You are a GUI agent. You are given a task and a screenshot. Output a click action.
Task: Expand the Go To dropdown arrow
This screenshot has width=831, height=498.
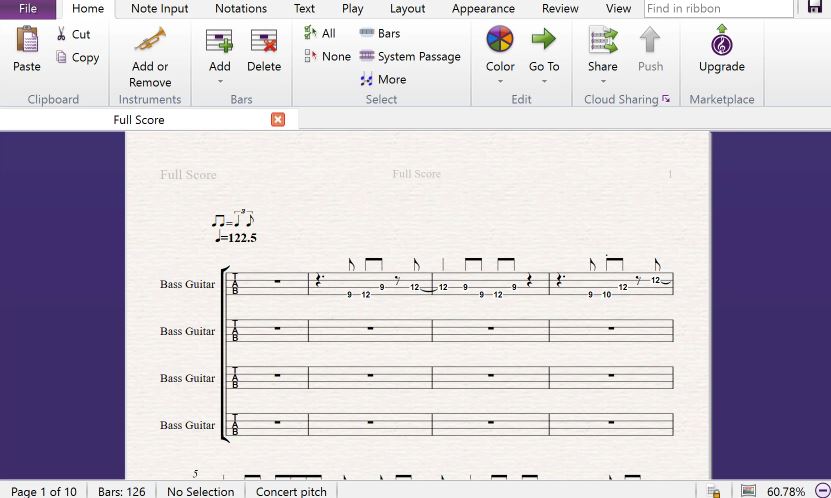click(544, 82)
